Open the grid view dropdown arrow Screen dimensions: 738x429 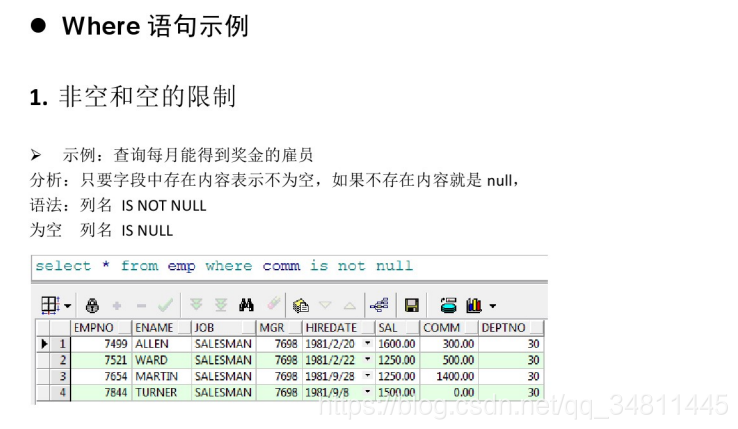[68, 306]
